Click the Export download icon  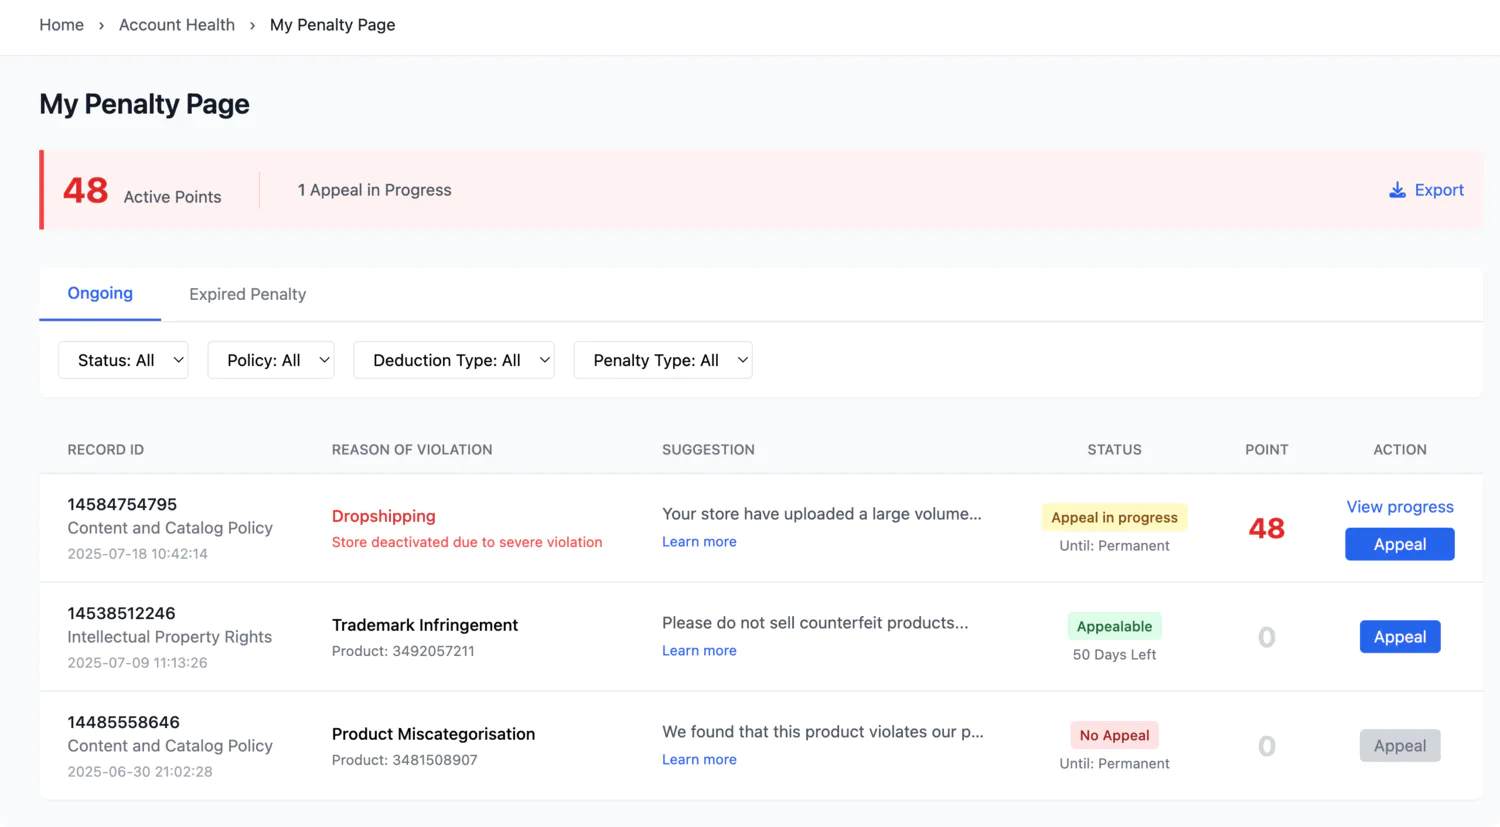pos(1397,190)
